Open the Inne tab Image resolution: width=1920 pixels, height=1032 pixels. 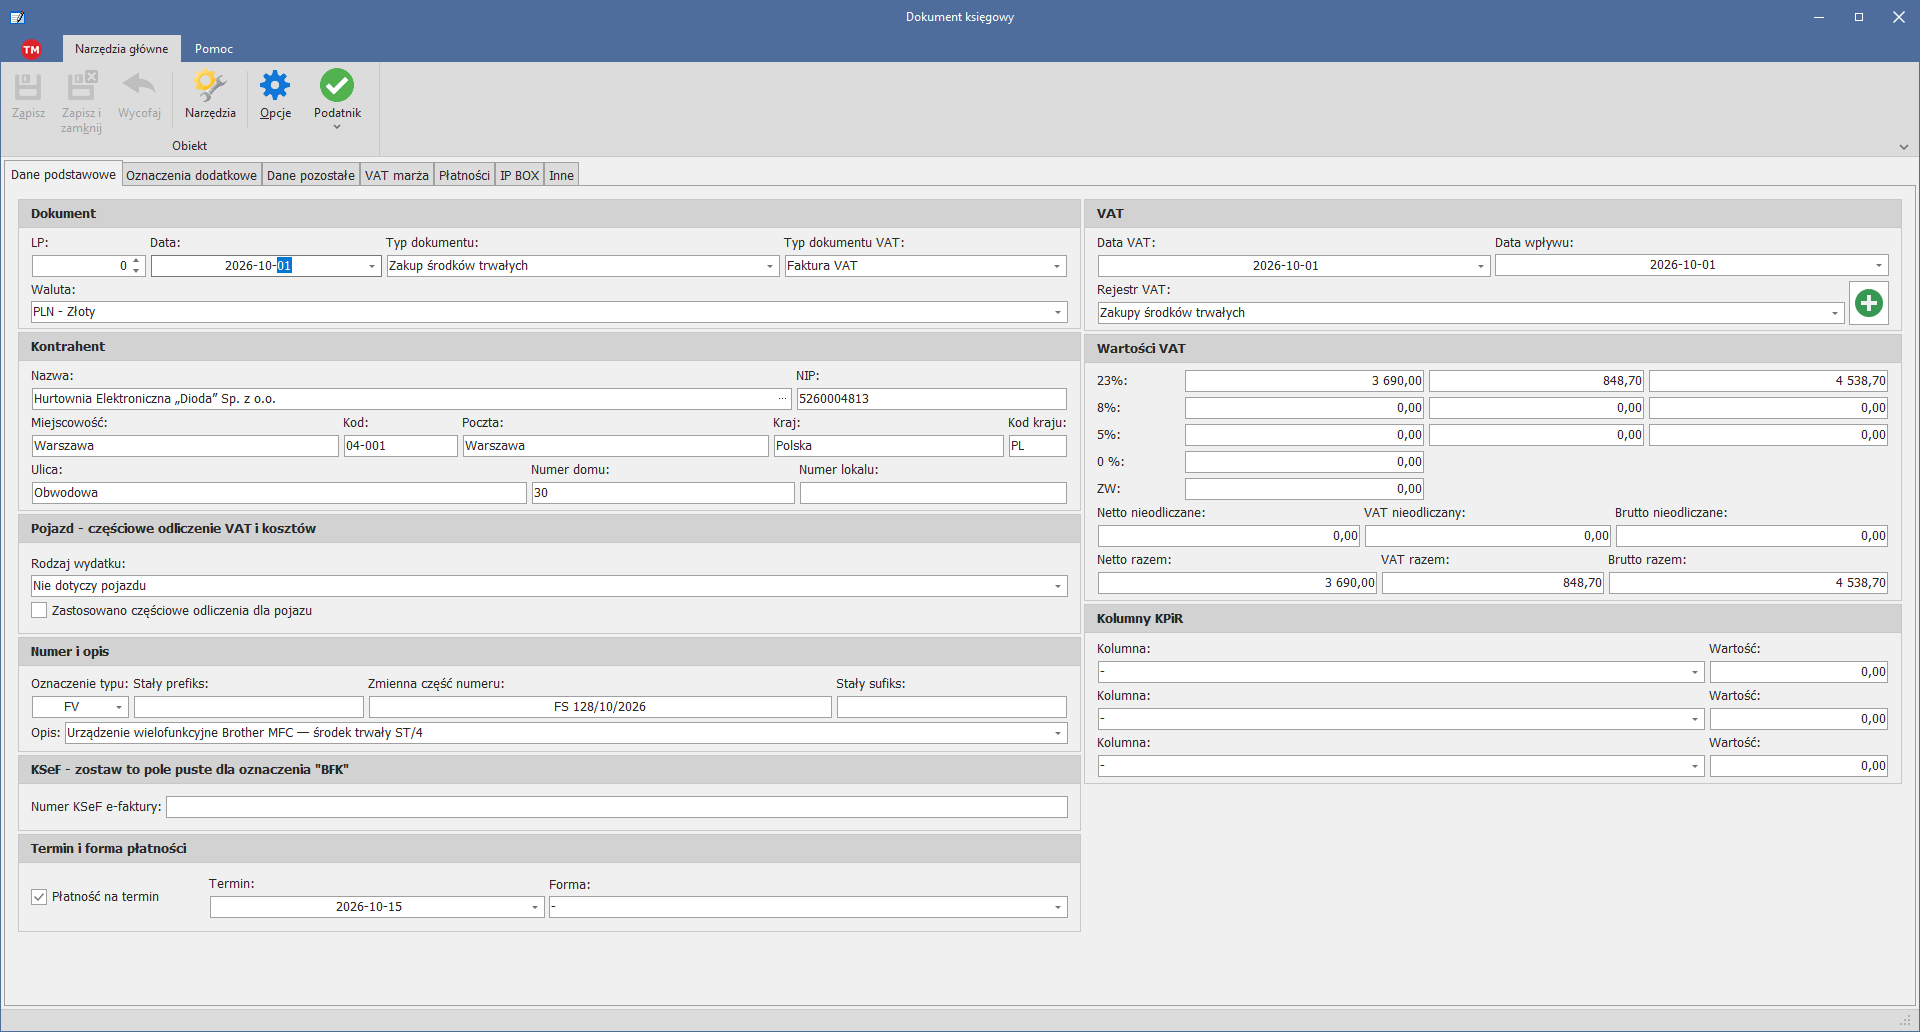click(561, 175)
